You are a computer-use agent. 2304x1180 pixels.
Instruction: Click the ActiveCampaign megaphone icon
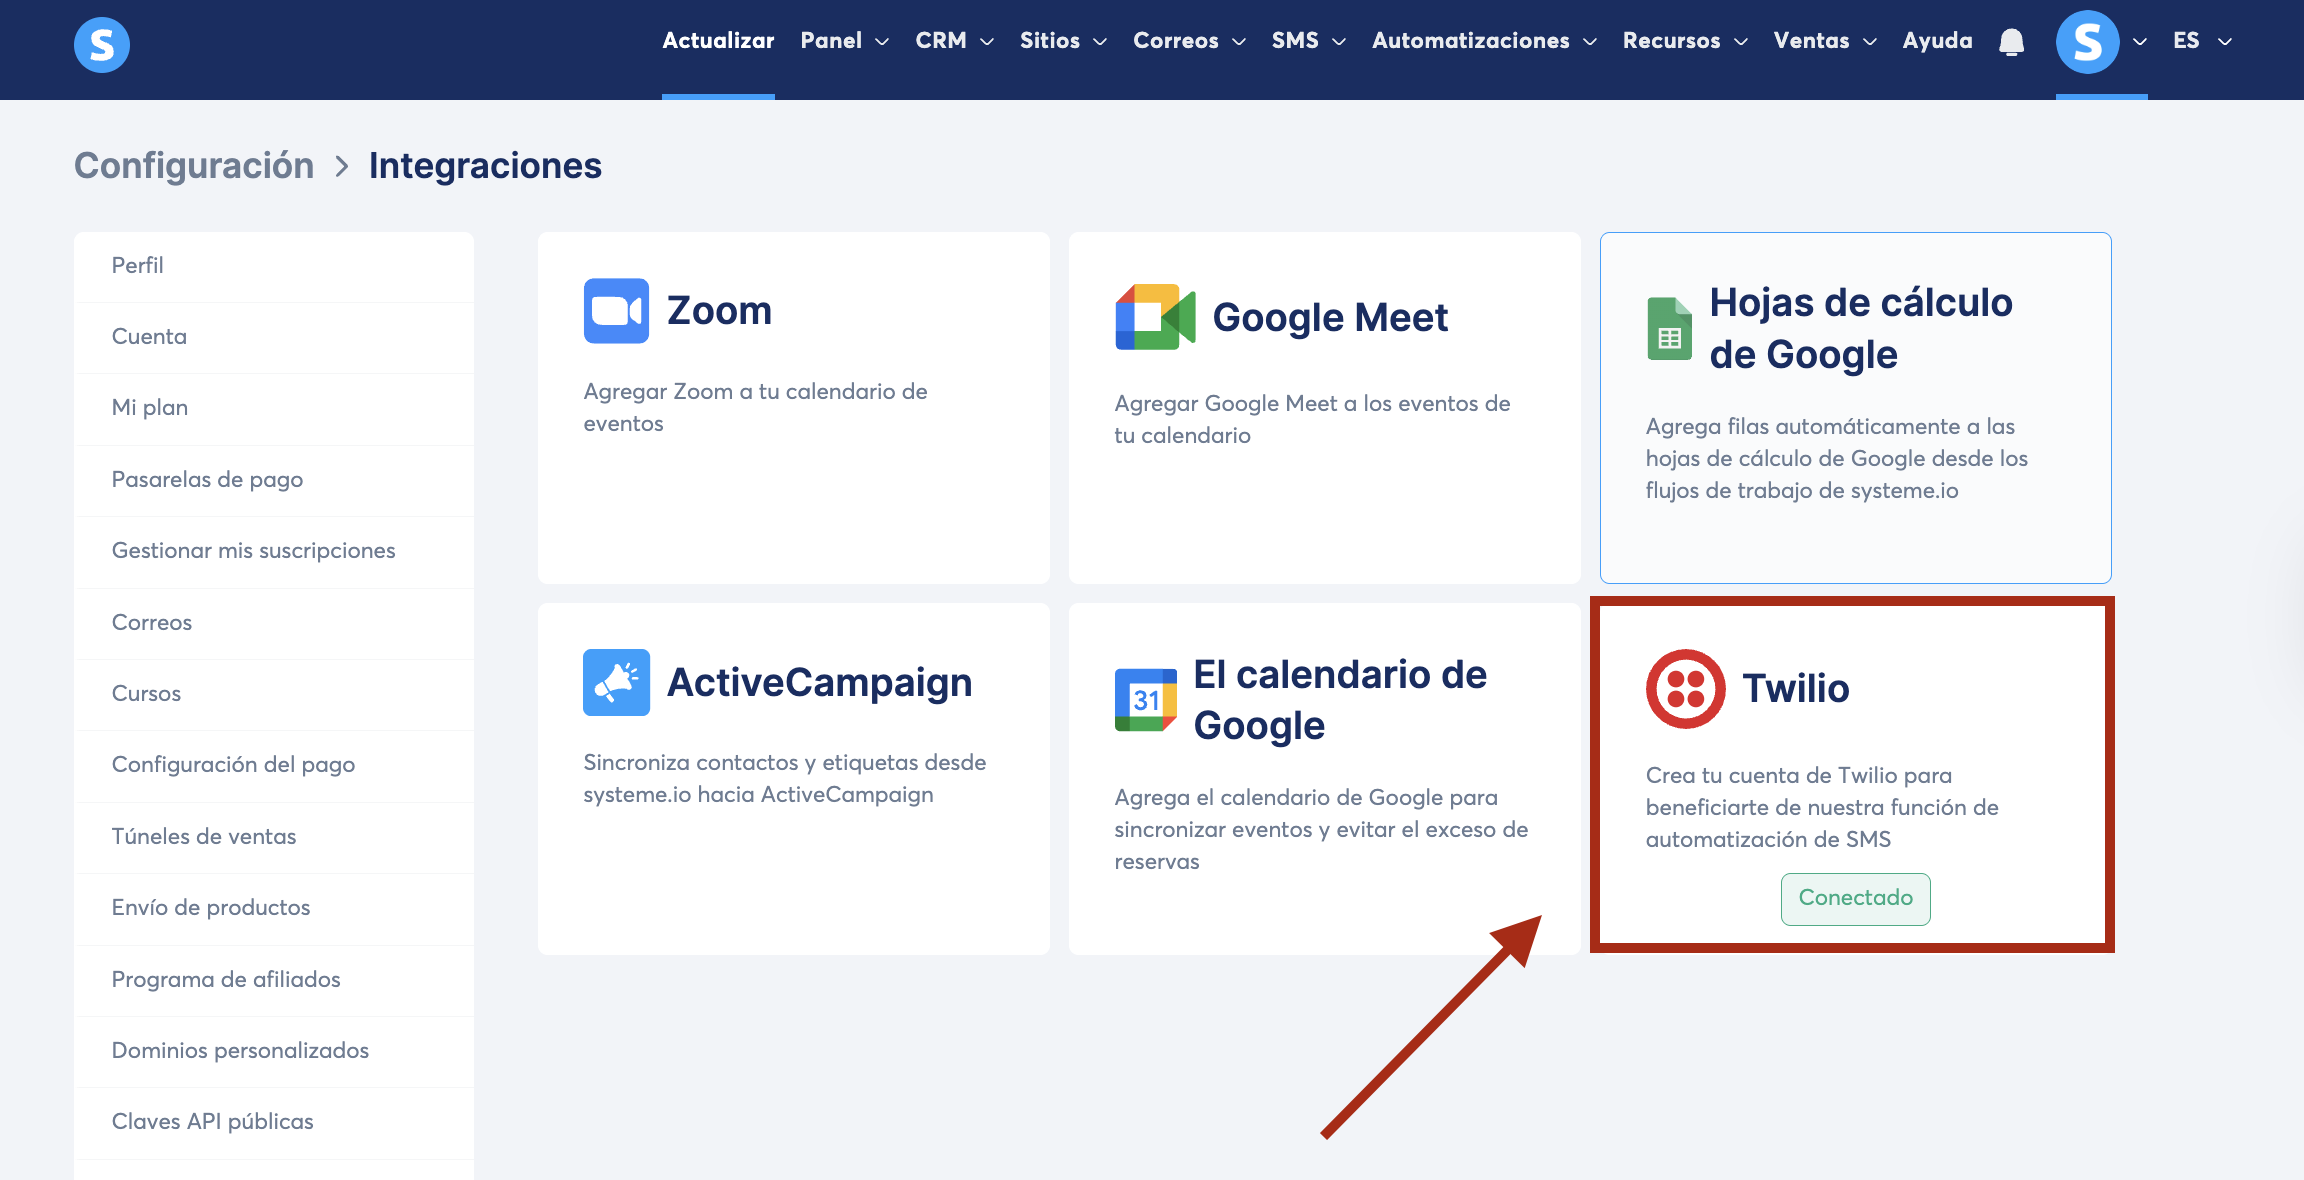tap(616, 682)
